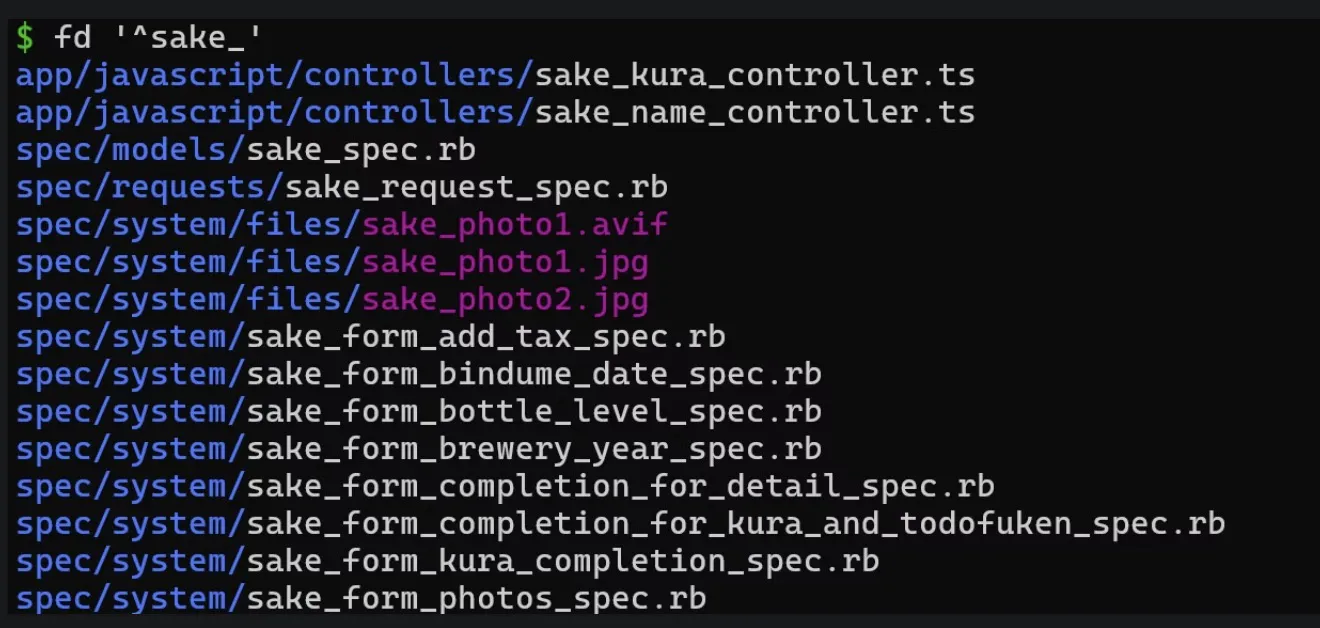
Task: Click the green dollar prompt symbol
Action: coord(25,38)
